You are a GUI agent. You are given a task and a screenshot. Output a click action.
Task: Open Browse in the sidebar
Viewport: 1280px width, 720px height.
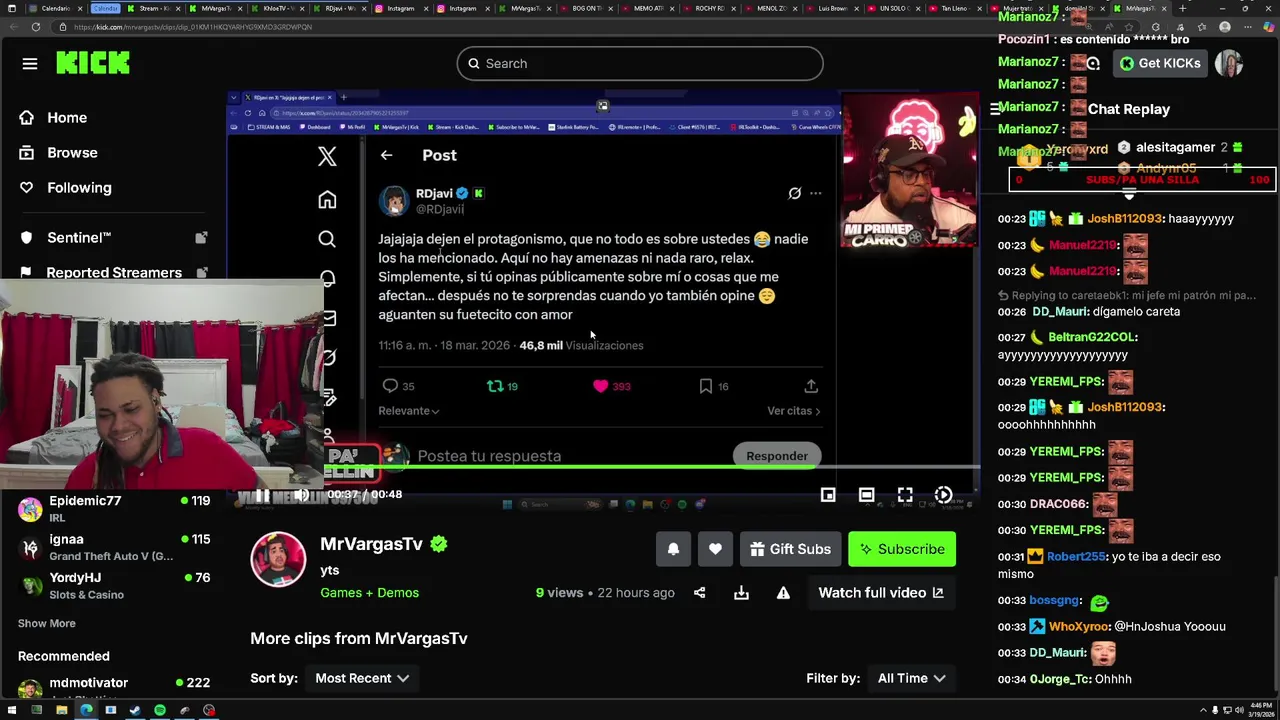click(72, 152)
